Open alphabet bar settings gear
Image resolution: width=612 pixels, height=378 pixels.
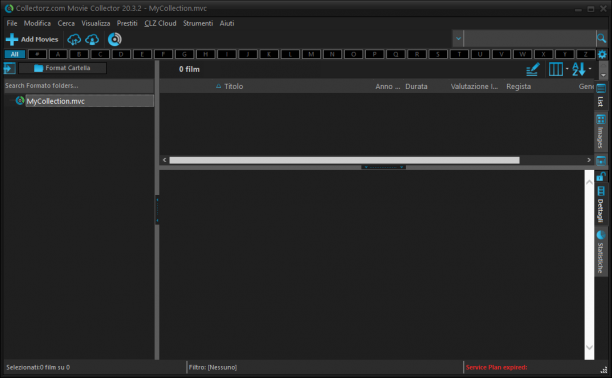point(602,54)
